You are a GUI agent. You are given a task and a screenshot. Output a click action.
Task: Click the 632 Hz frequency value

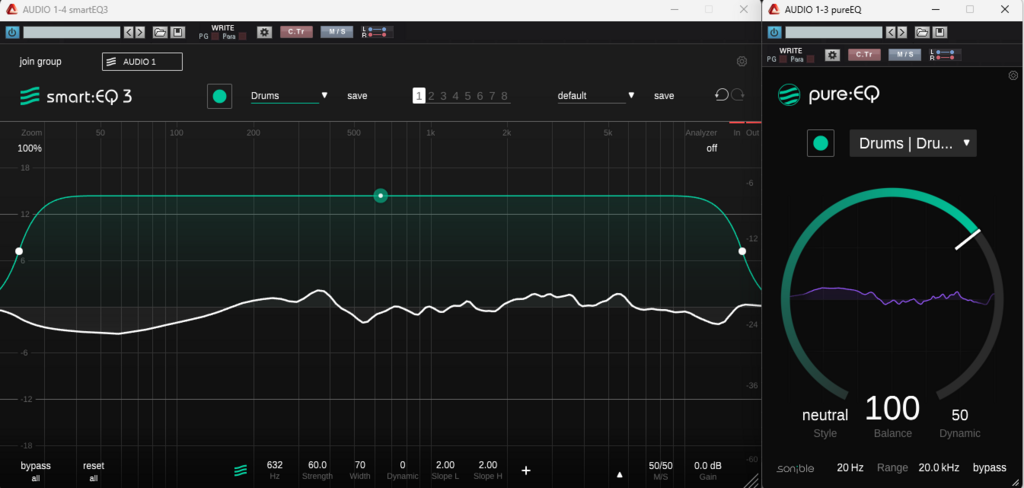[275, 465]
